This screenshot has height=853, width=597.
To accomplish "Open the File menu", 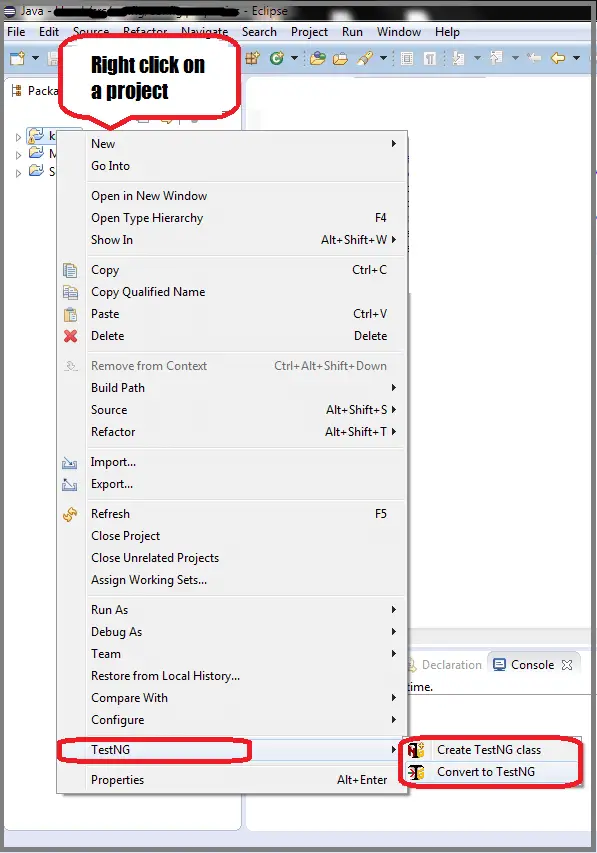I will pyautogui.click(x=16, y=32).
